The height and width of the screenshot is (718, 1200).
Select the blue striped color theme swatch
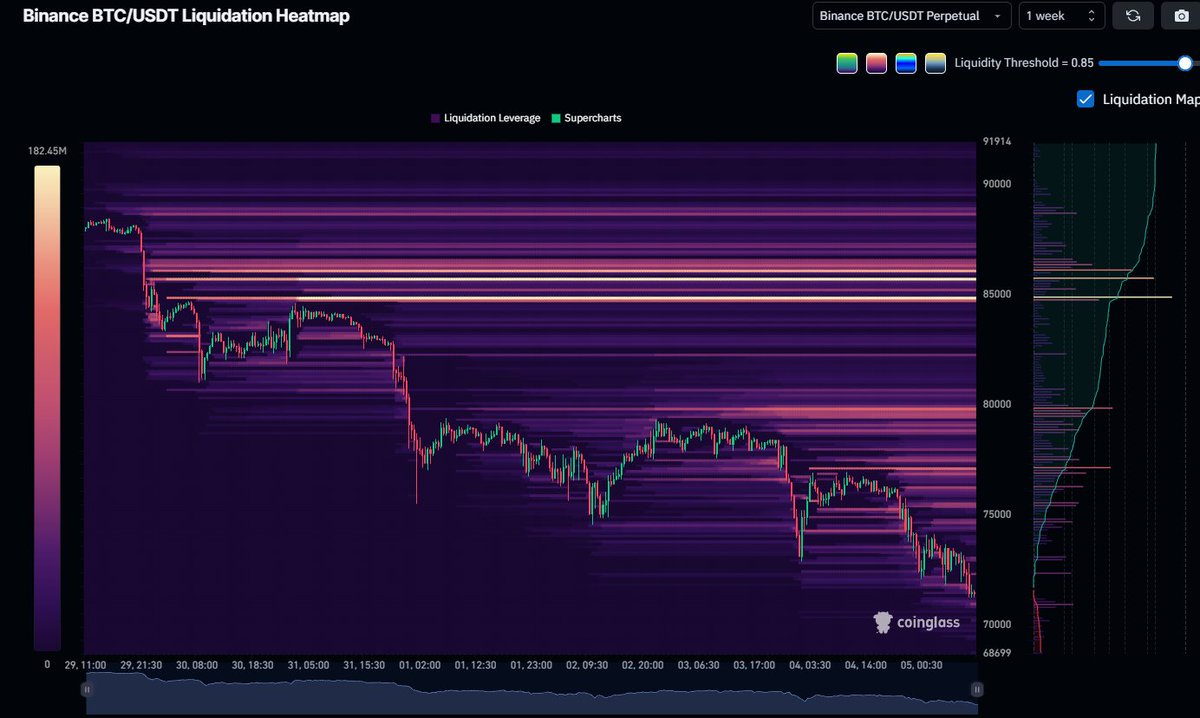906,63
